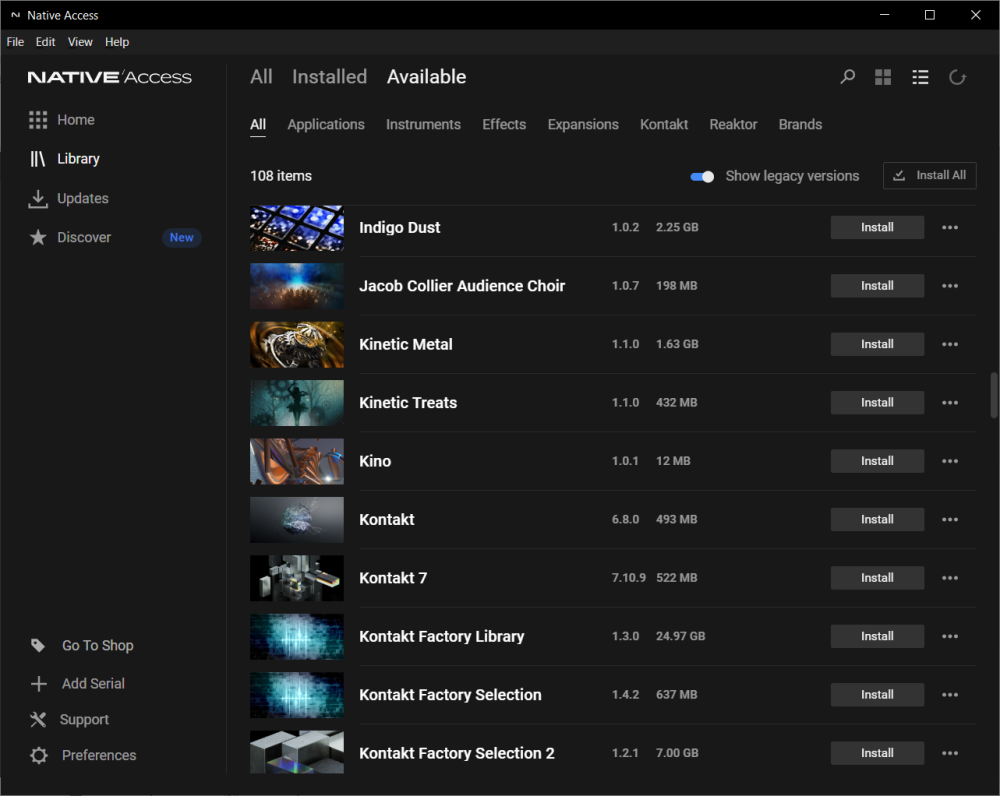
Task: Click the Go To Shop tag icon
Action: pyautogui.click(x=38, y=645)
